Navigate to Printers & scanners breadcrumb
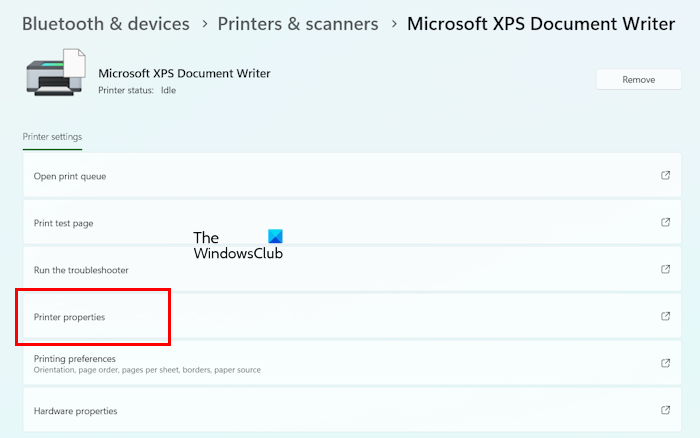Viewport: 700px width, 438px height. click(x=298, y=24)
